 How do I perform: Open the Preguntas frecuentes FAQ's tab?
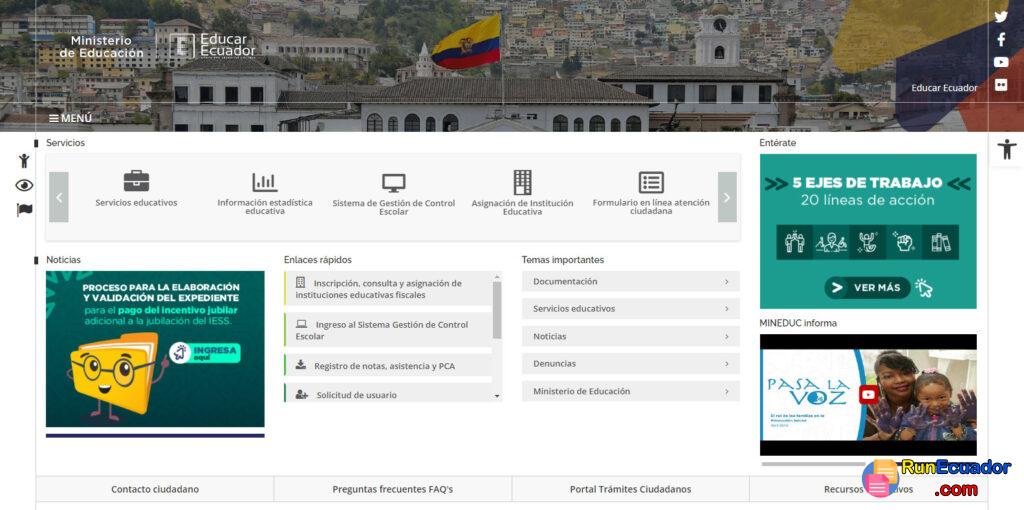[x=392, y=489]
